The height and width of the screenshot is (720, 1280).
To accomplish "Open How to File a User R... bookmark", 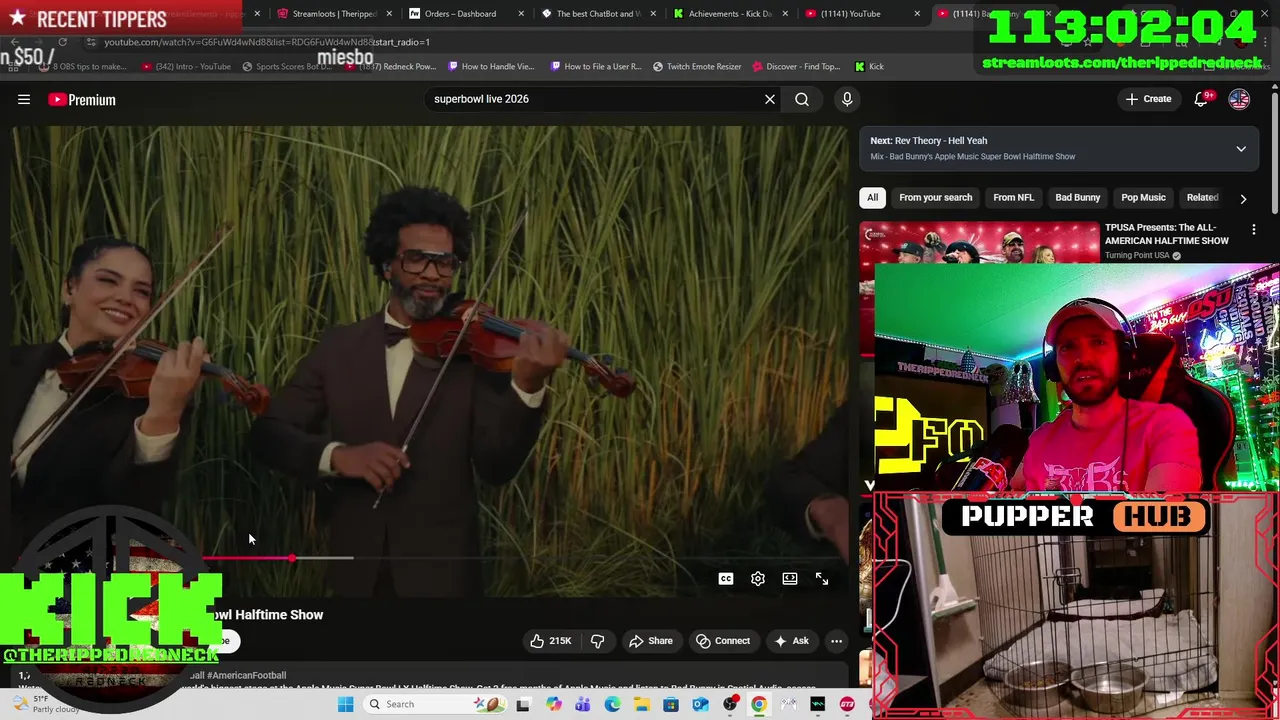I will 596,67.
